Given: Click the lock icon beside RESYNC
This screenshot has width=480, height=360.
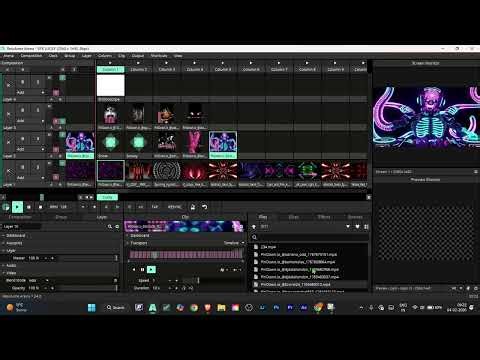Looking at the screenshot, I should tap(193, 207).
